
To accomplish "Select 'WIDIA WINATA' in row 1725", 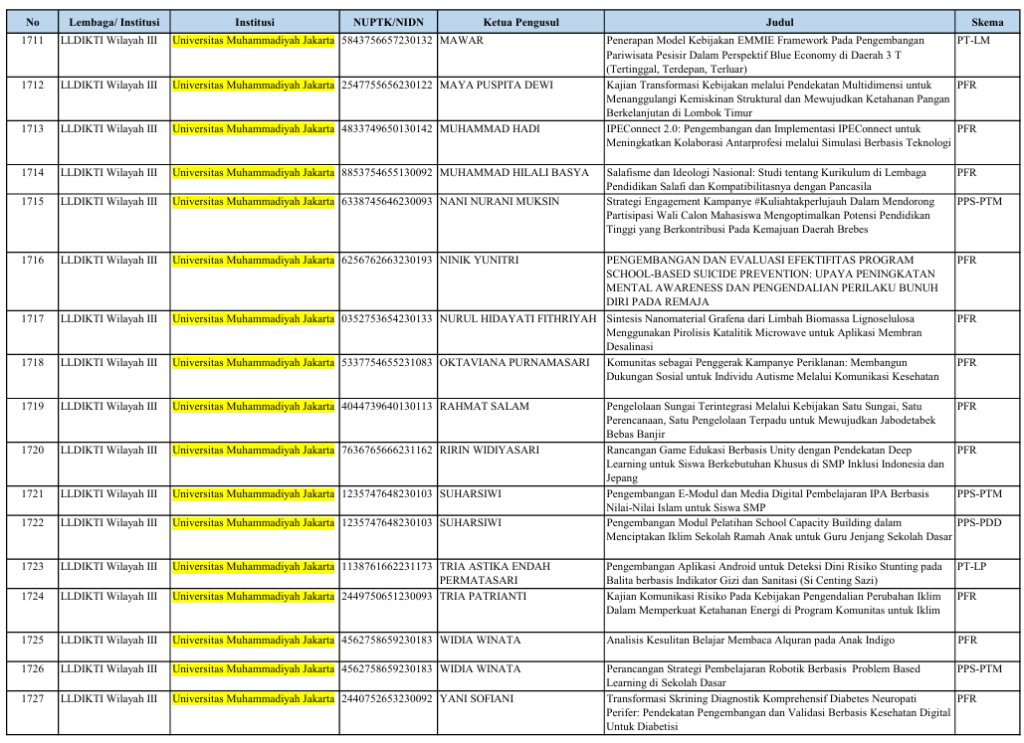I will [480, 640].
